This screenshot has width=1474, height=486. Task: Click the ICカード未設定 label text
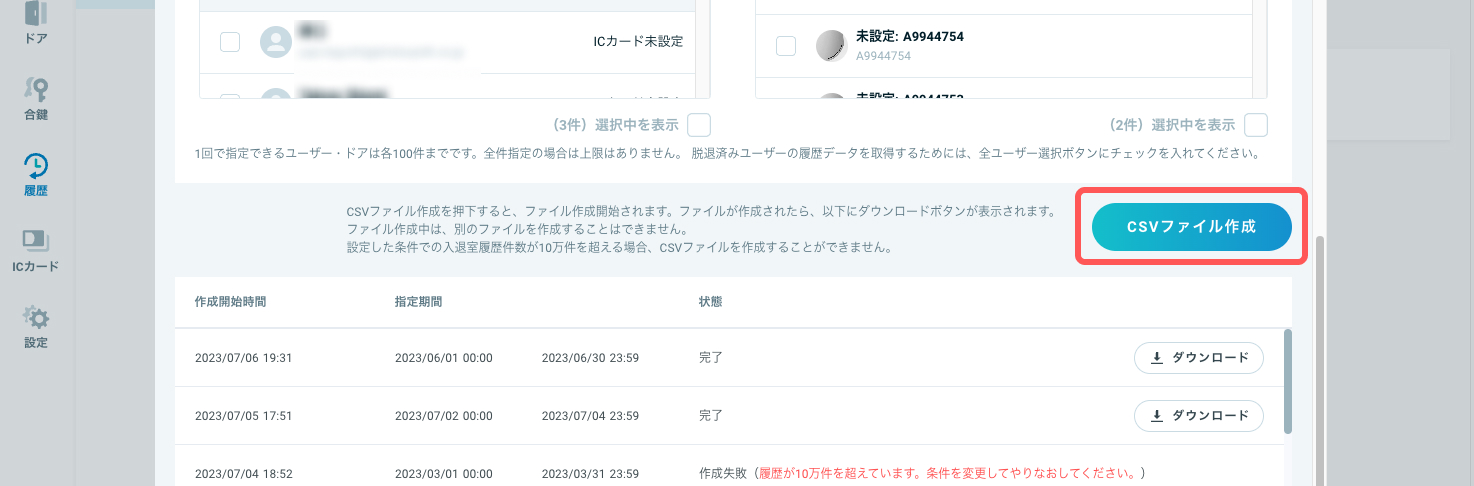click(x=638, y=41)
